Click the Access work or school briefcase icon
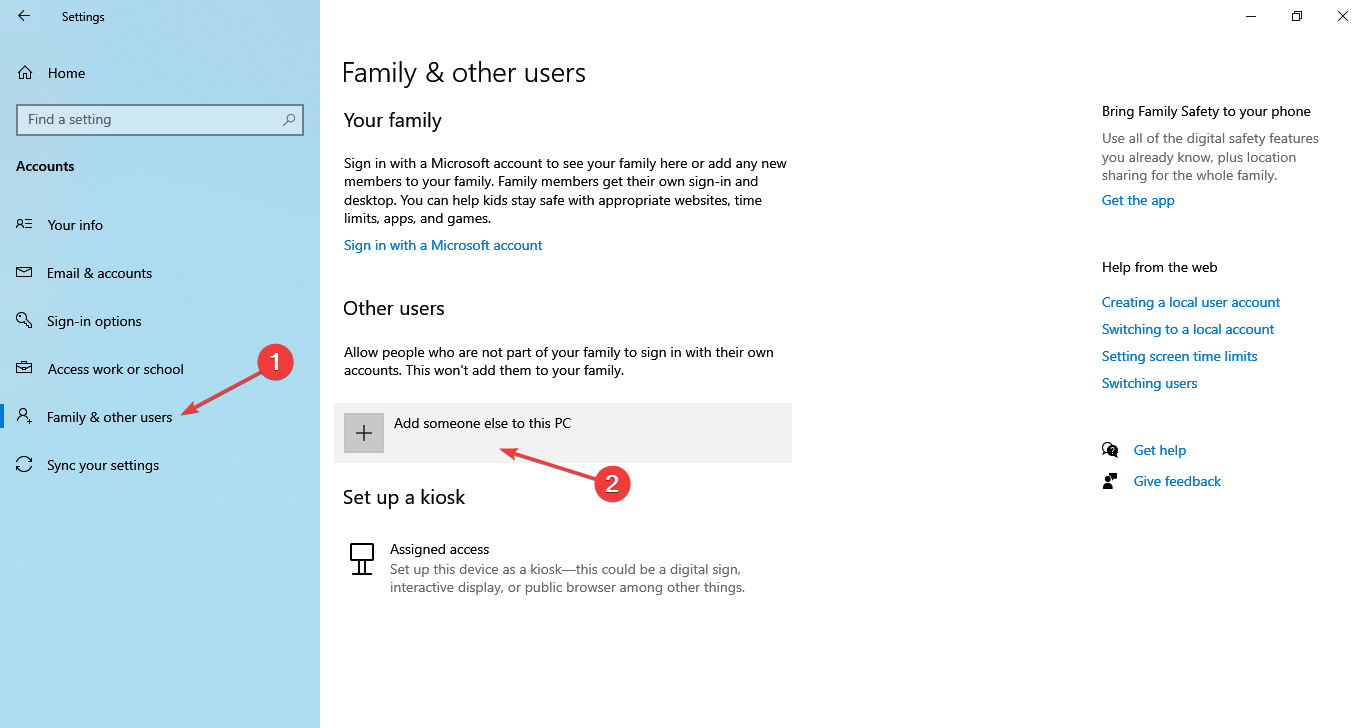 pos(25,369)
